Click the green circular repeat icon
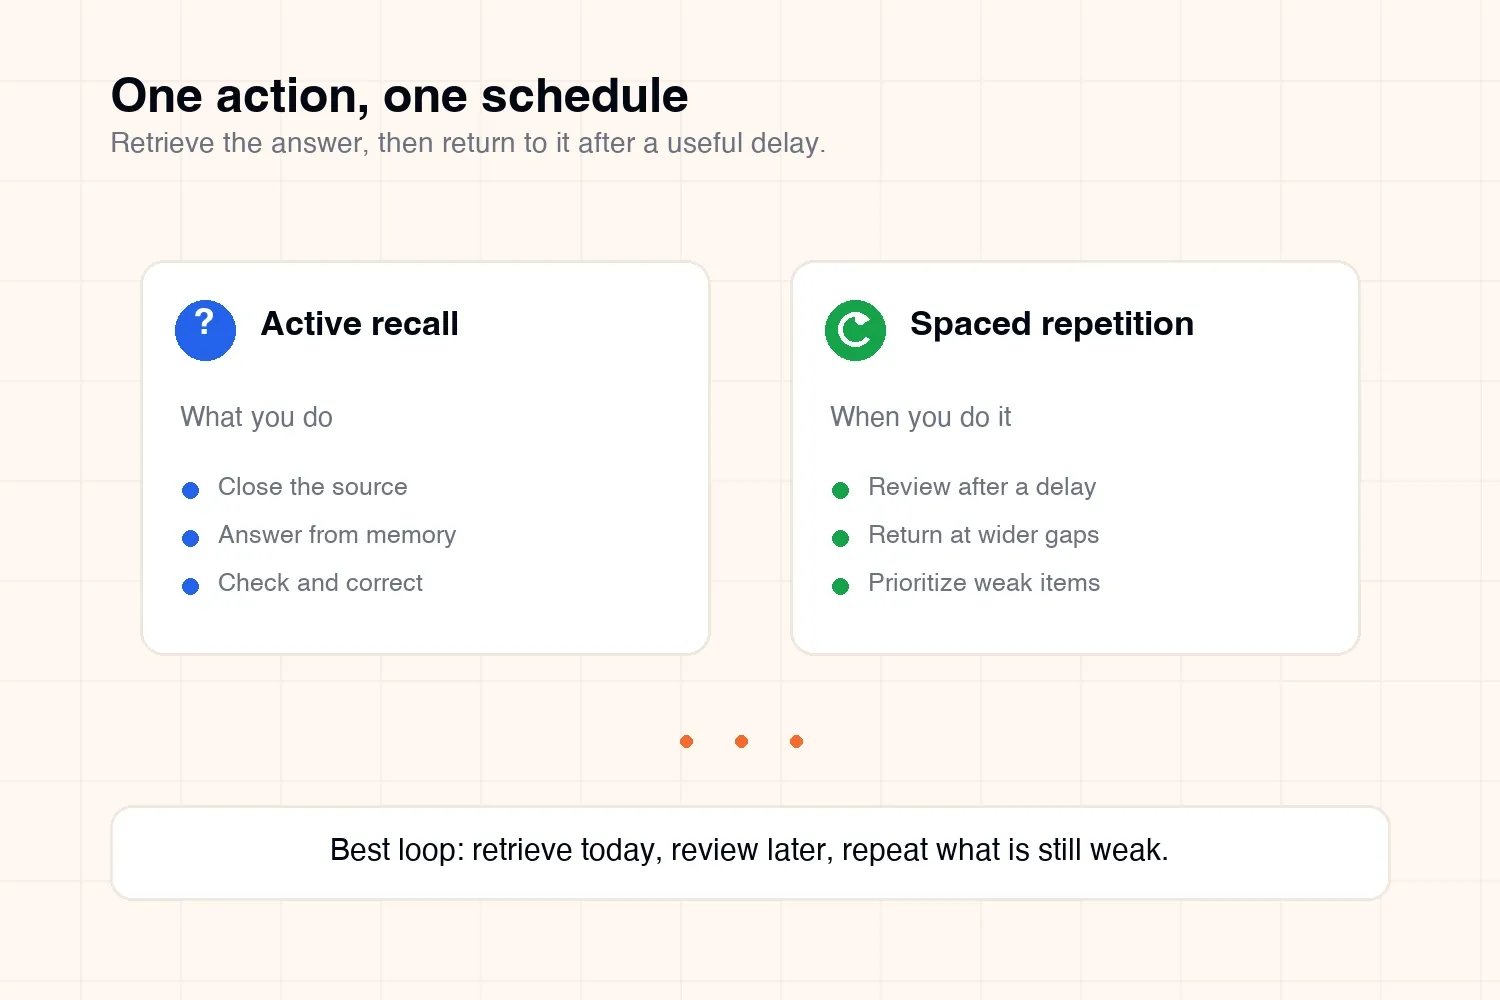Screen dimensions: 1500x1000 coord(855,330)
